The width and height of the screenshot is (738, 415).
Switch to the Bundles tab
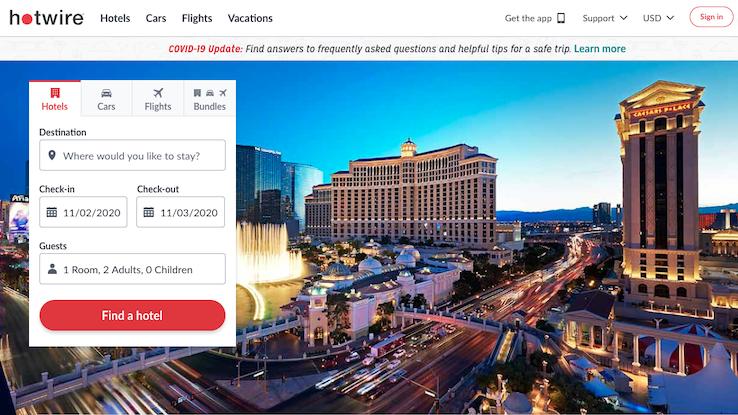tap(209, 99)
